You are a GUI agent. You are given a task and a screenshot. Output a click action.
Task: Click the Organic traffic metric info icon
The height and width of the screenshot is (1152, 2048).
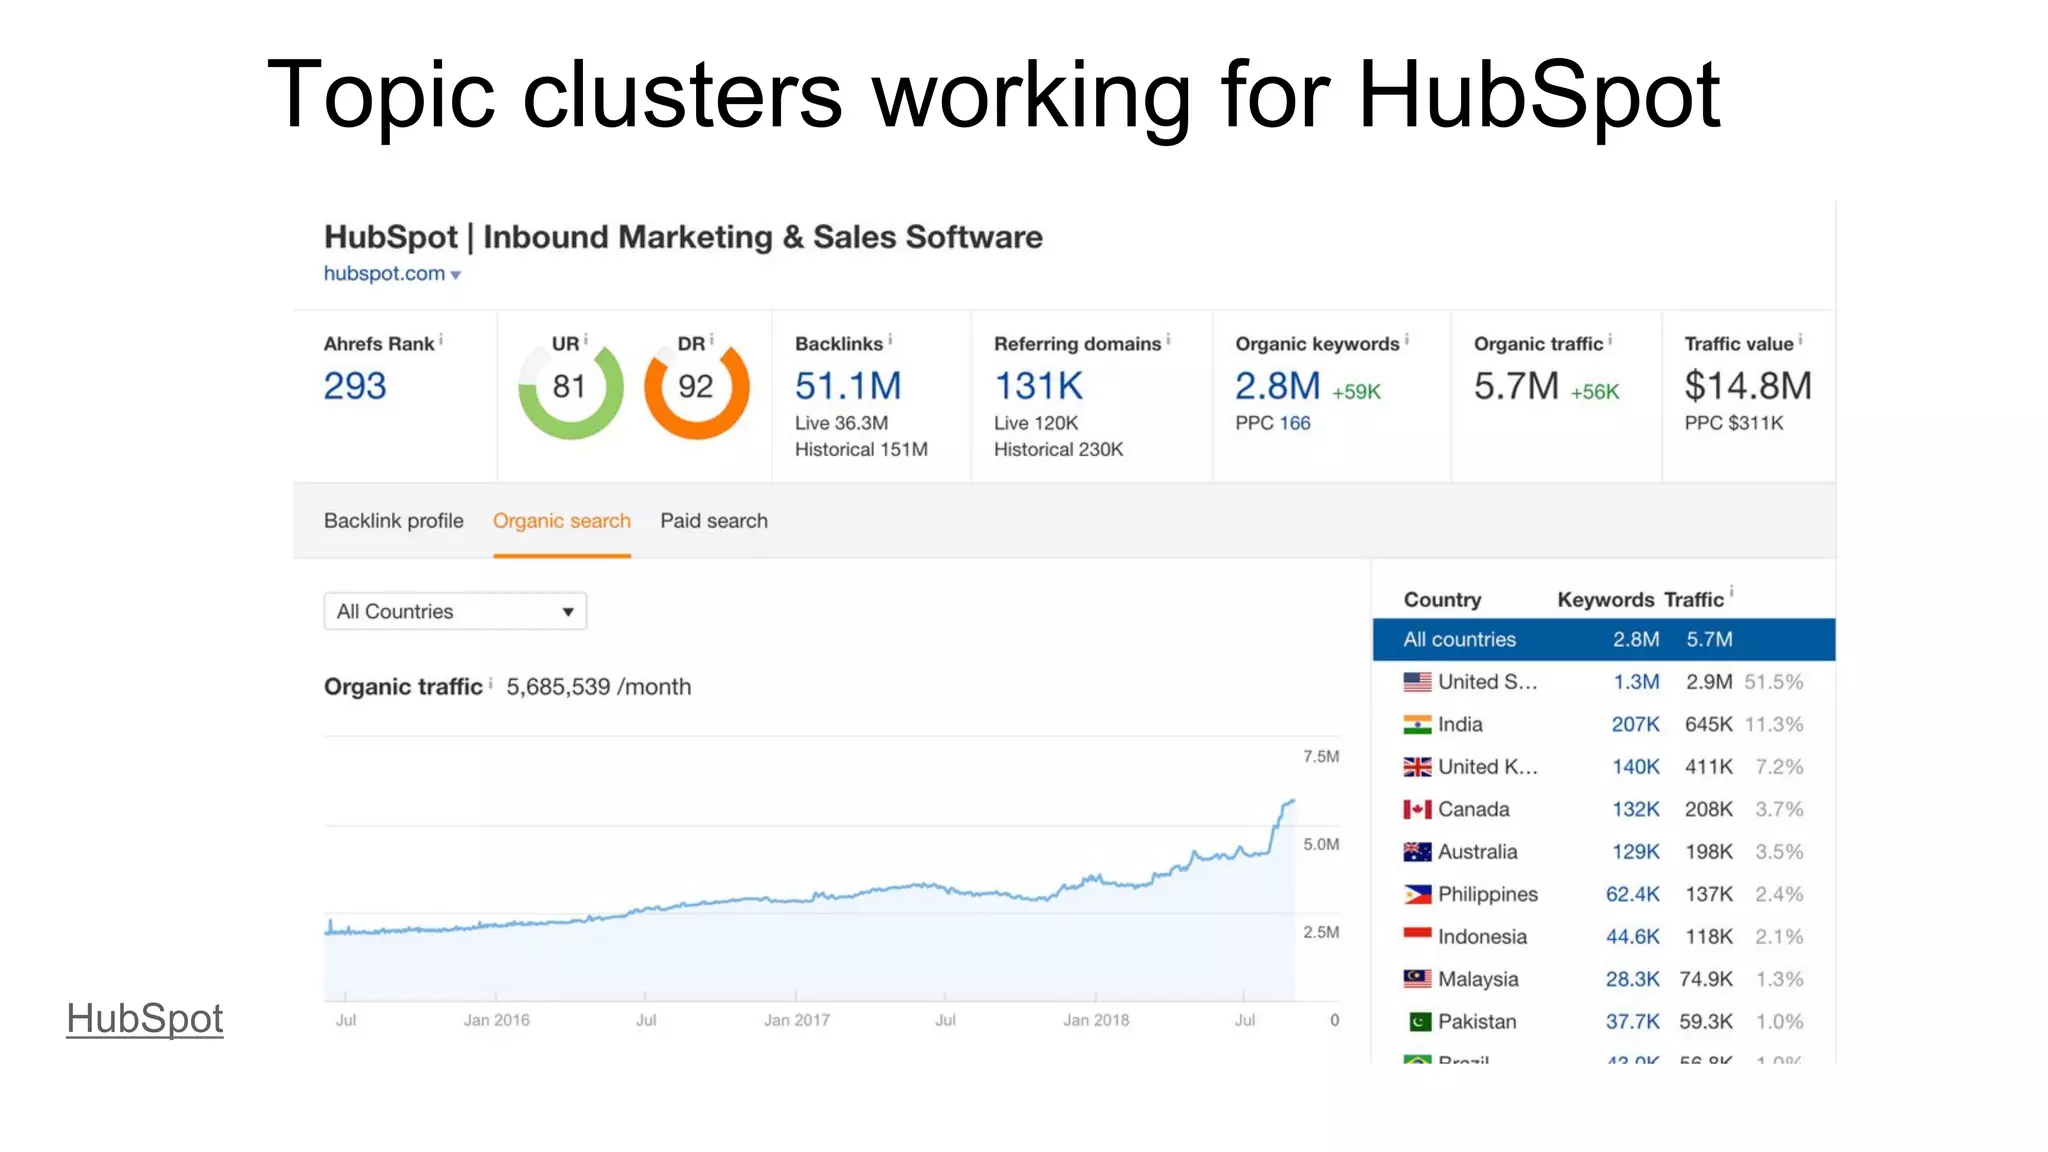point(1610,340)
